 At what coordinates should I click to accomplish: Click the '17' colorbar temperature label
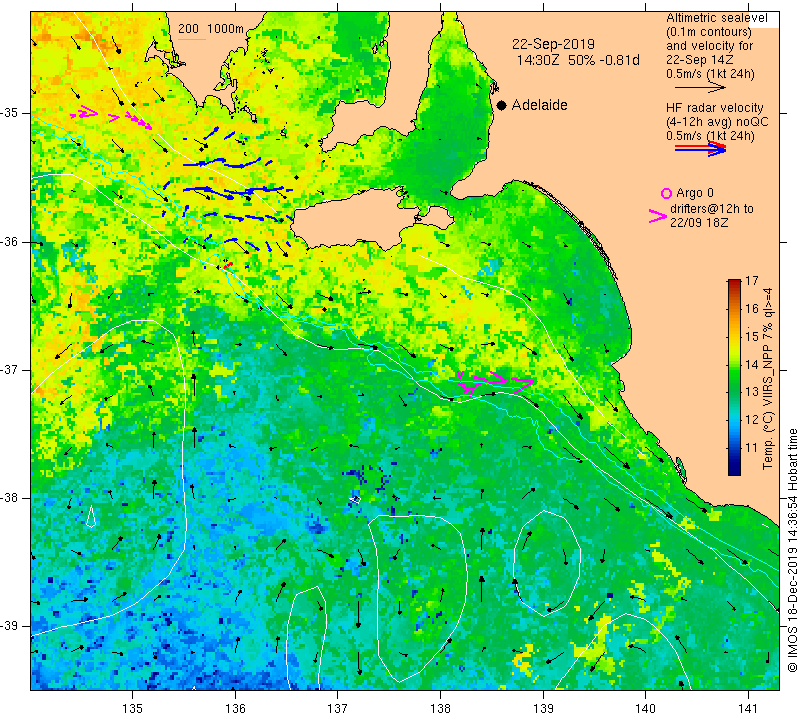coord(752,281)
